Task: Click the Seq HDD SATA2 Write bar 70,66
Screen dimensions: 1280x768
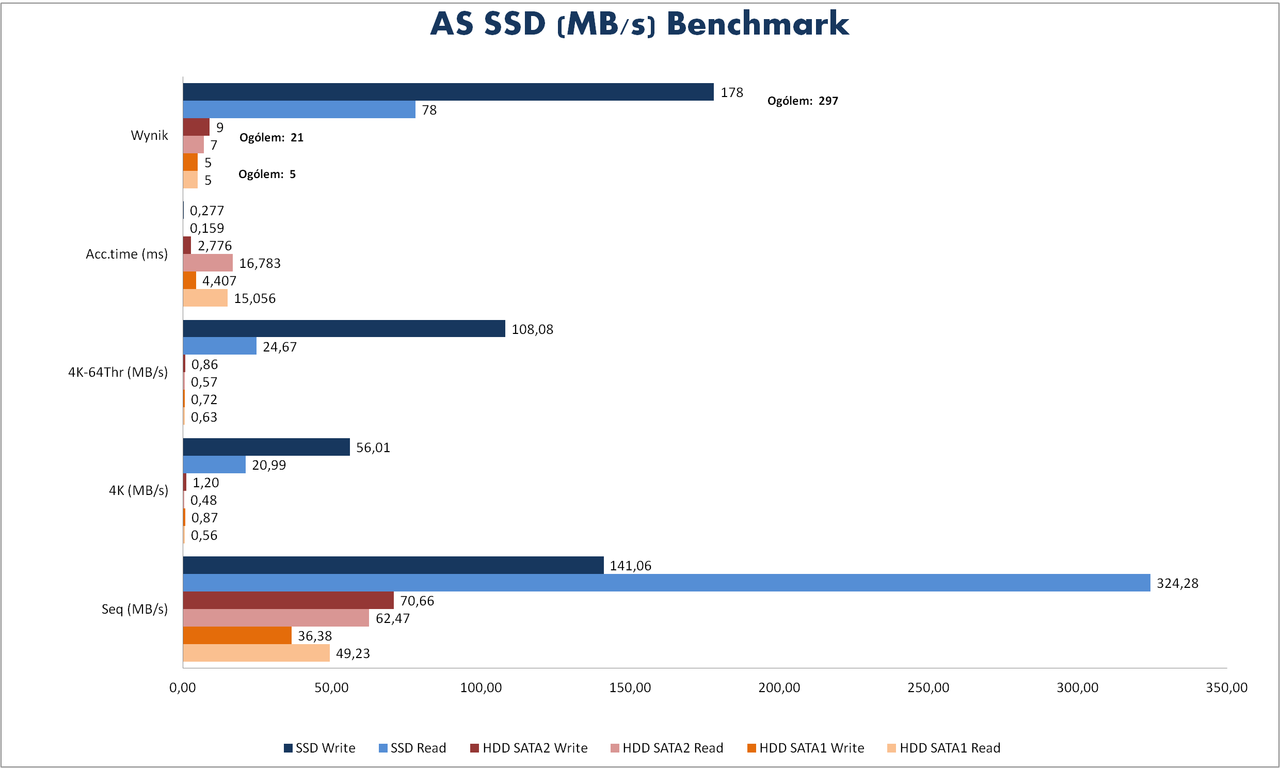Action: point(288,600)
